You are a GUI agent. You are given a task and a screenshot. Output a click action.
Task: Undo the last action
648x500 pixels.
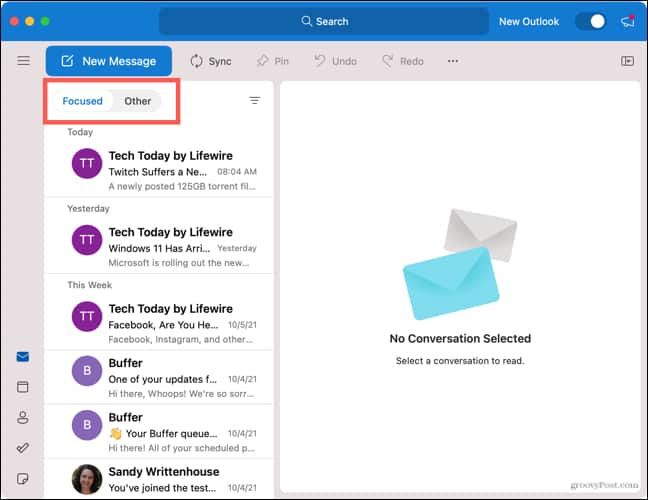tap(335, 61)
